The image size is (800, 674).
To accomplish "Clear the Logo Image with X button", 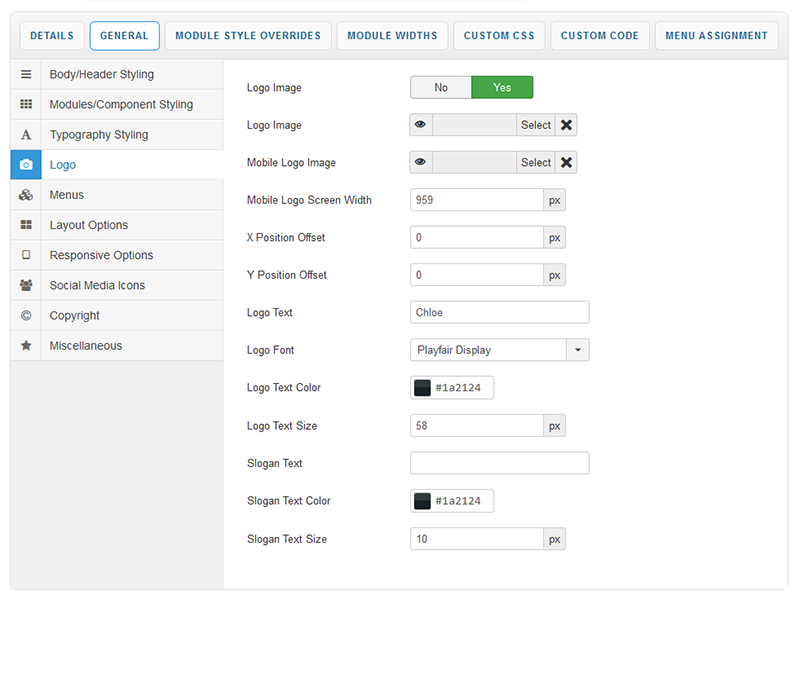I will pyautogui.click(x=566, y=125).
